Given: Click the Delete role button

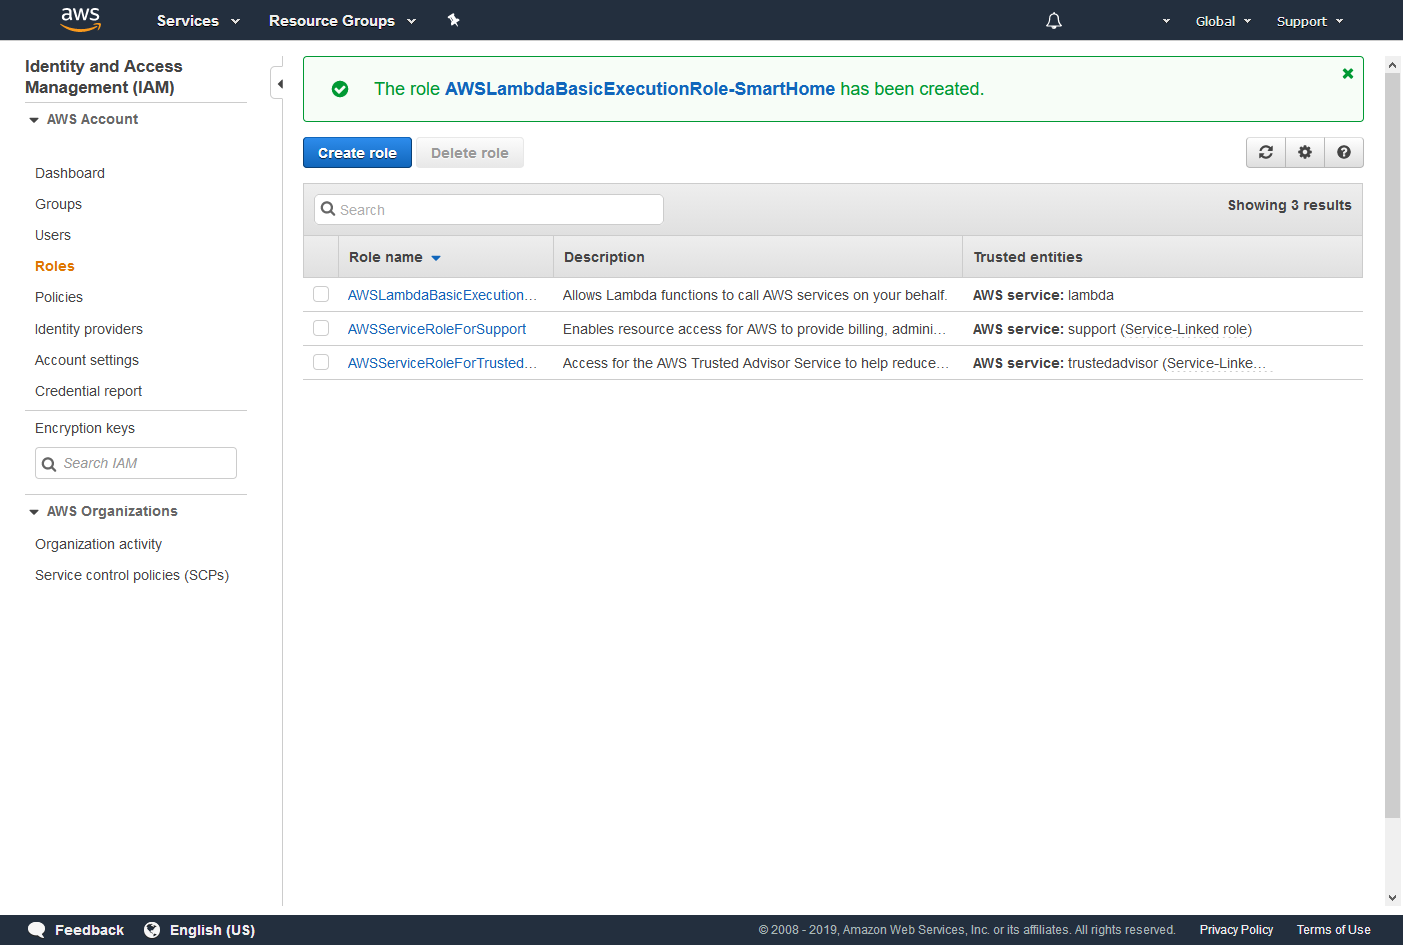Looking at the screenshot, I should 470,153.
